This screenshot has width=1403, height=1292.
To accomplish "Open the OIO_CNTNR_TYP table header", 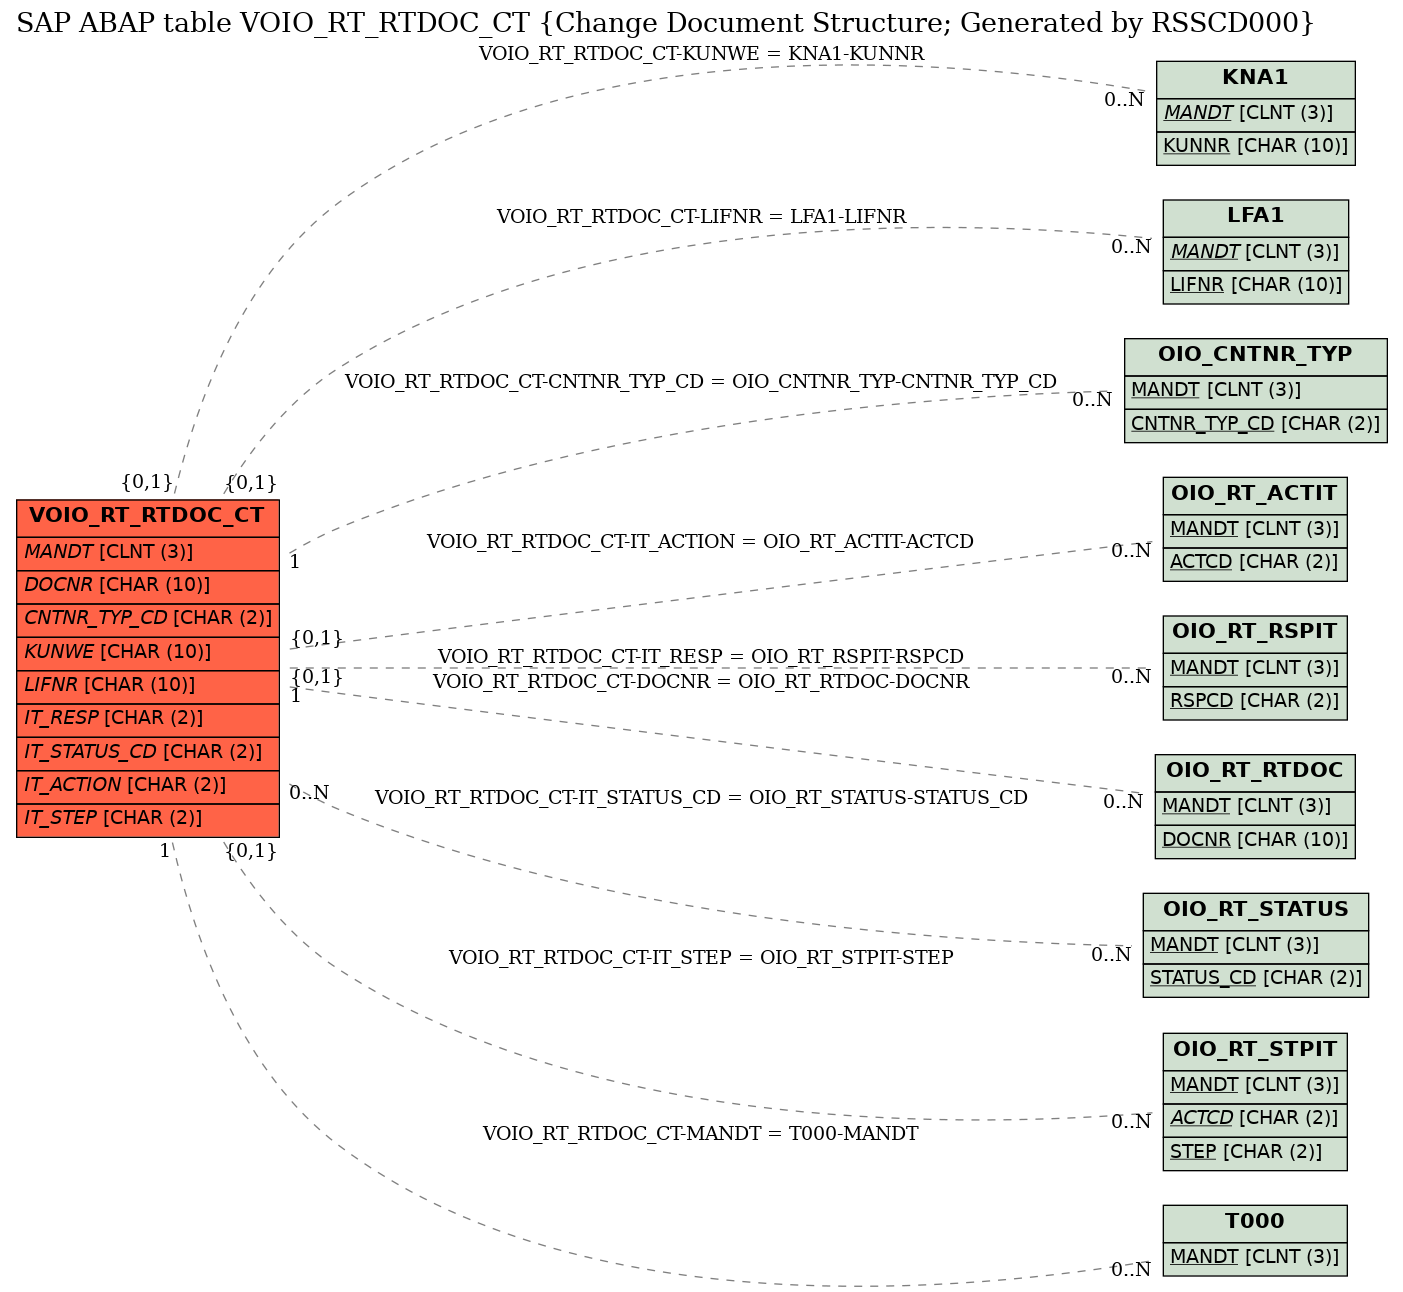I will coord(1255,356).
